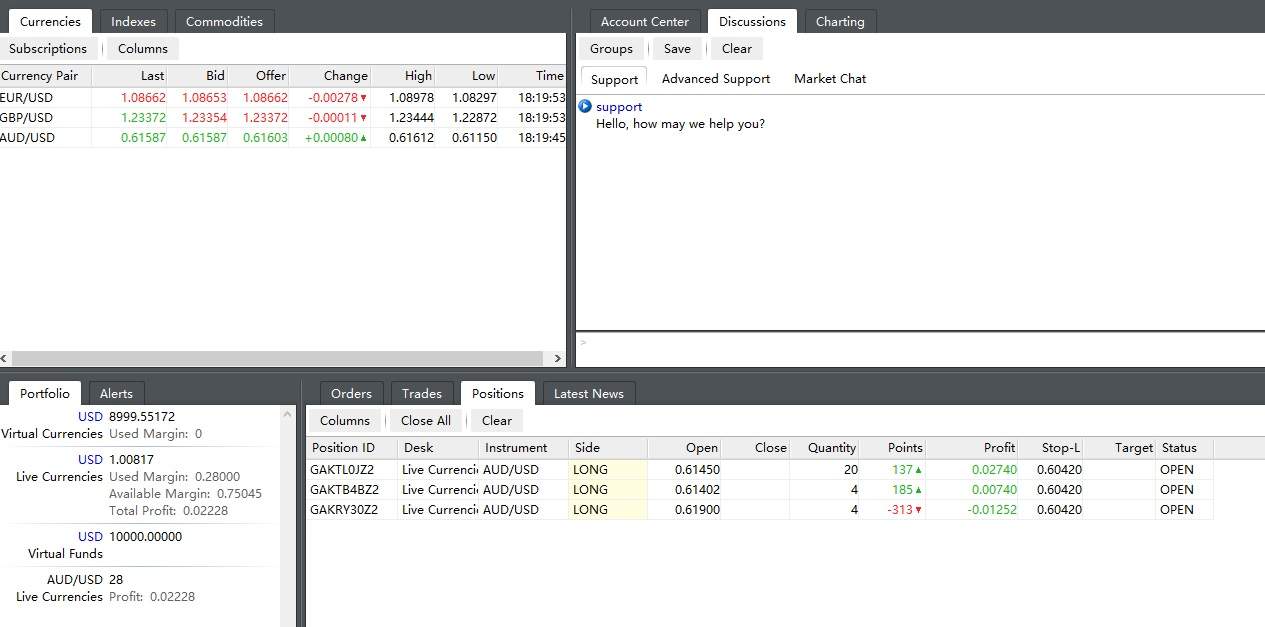Select position GAKTB4BZ2
The image size is (1265, 627).
(x=760, y=490)
